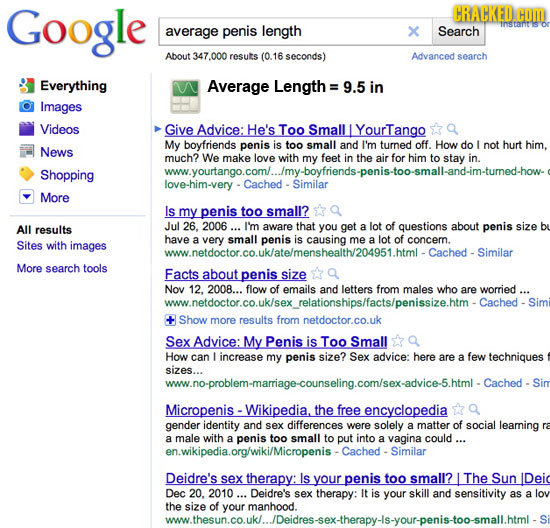
Task: Click the News newspaper icon
Action: (27, 152)
